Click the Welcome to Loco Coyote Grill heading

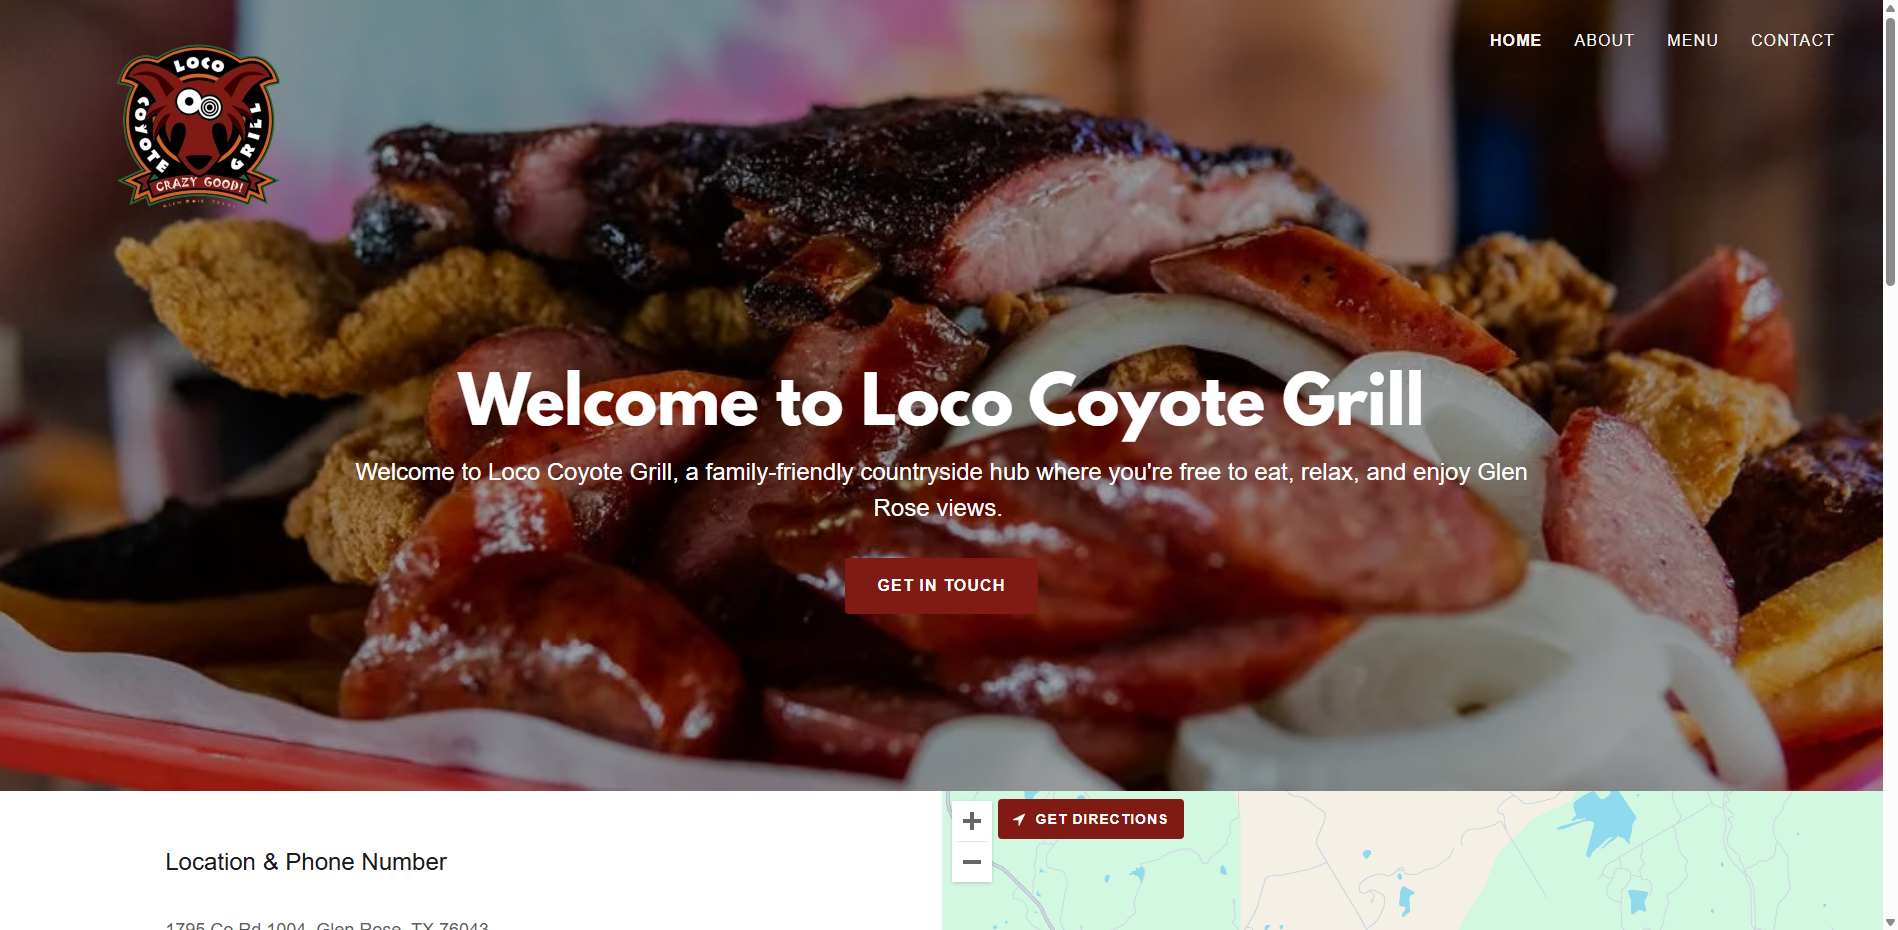941,400
